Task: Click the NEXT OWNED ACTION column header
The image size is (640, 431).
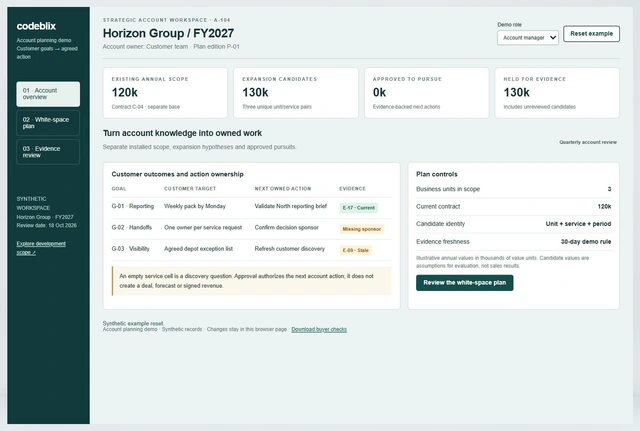Action: [x=283, y=189]
